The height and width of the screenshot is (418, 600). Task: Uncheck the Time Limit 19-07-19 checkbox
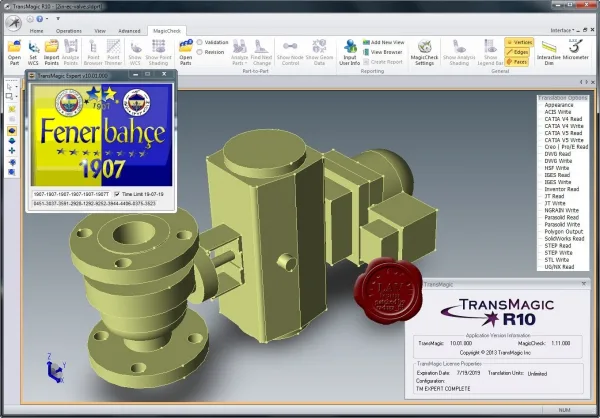point(117,194)
